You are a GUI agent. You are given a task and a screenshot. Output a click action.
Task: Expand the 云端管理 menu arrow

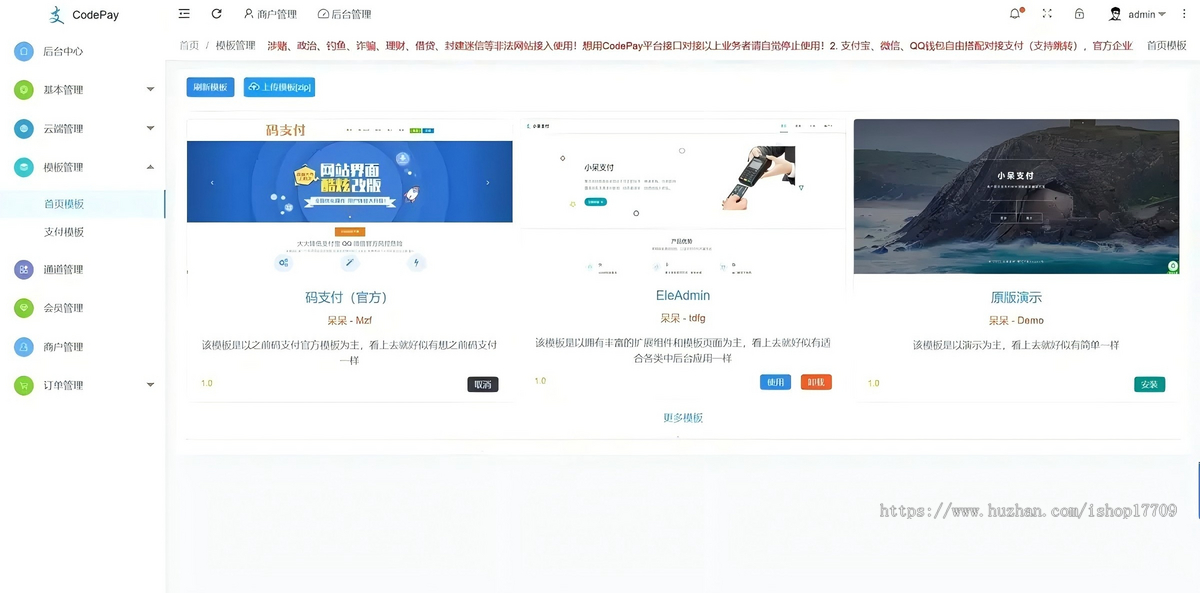tap(150, 128)
